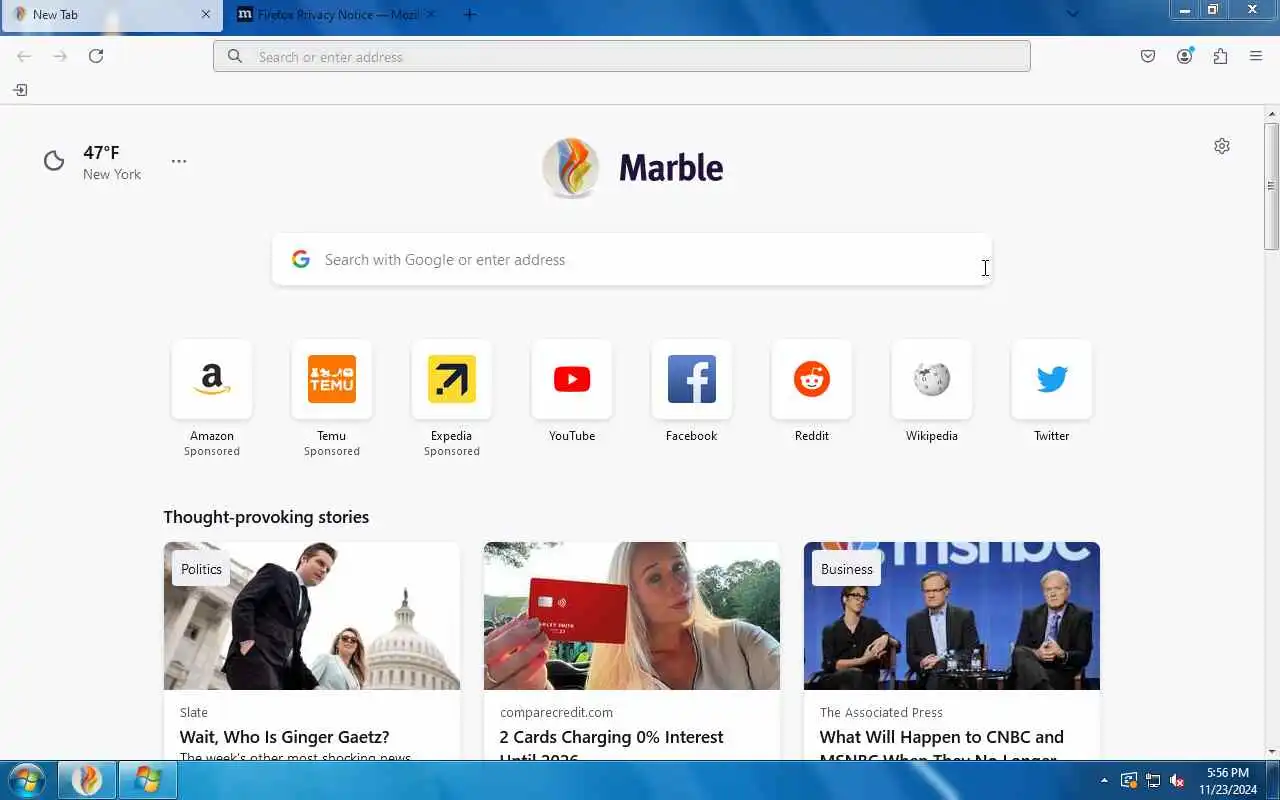Open new tab page settings gear
The width and height of the screenshot is (1280, 800).
(1222, 146)
